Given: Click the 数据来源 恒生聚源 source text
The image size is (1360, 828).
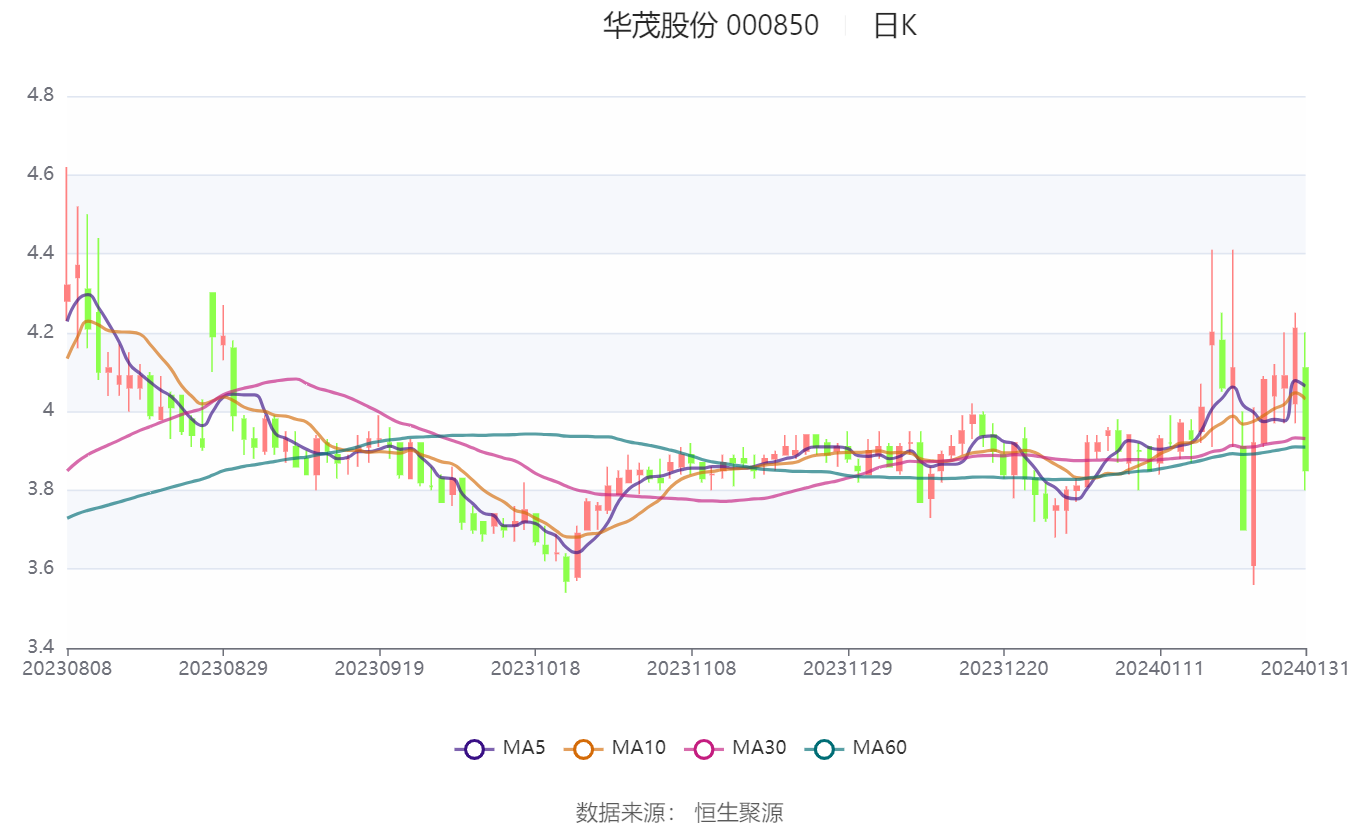Looking at the screenshot, I should pyautogui.click(x=680, y=812).
